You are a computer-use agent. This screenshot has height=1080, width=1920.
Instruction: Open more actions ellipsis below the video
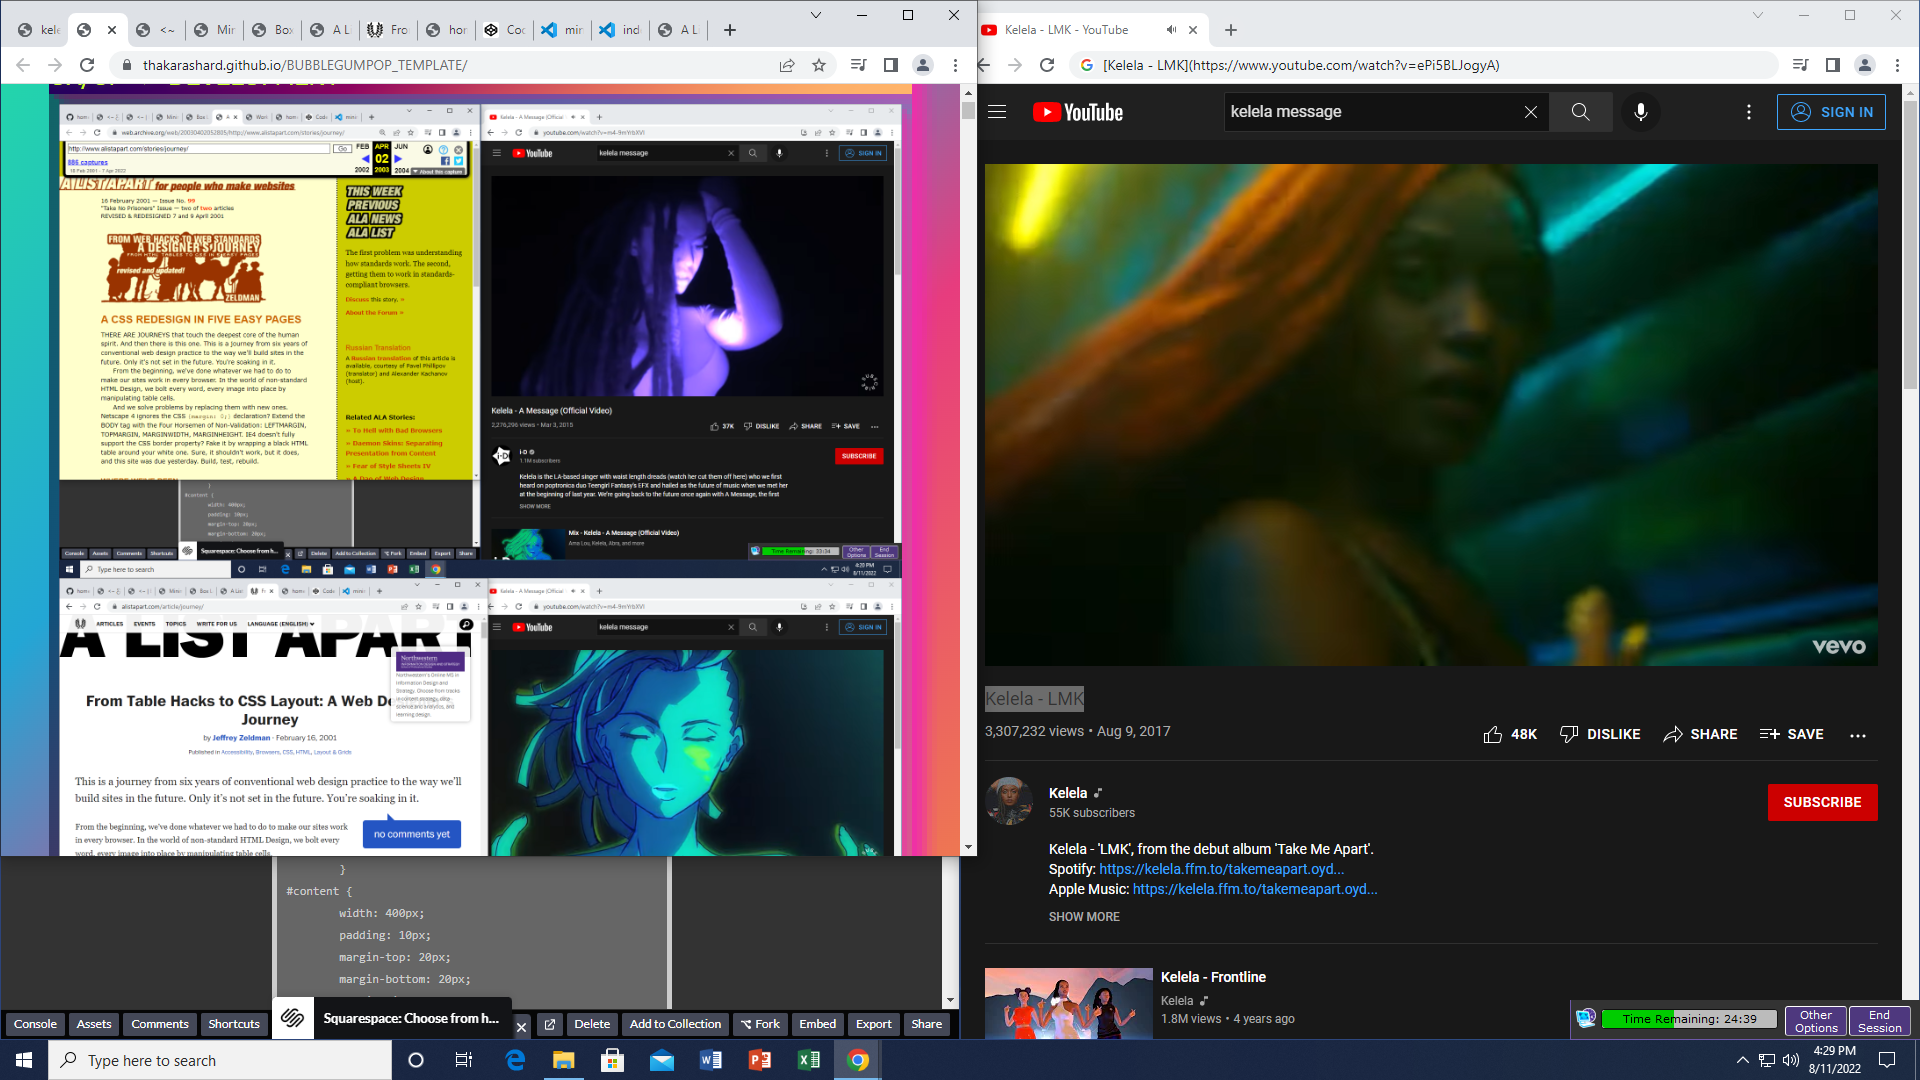click(1858, 735)
